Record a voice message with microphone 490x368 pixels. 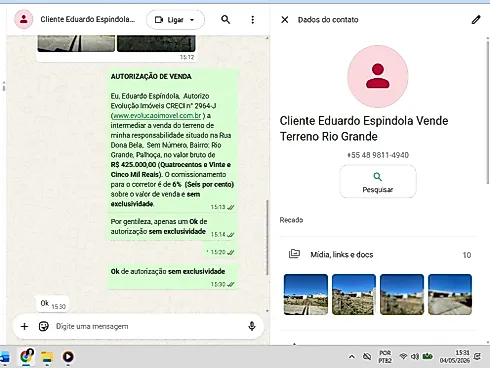[x=252, y=326]
